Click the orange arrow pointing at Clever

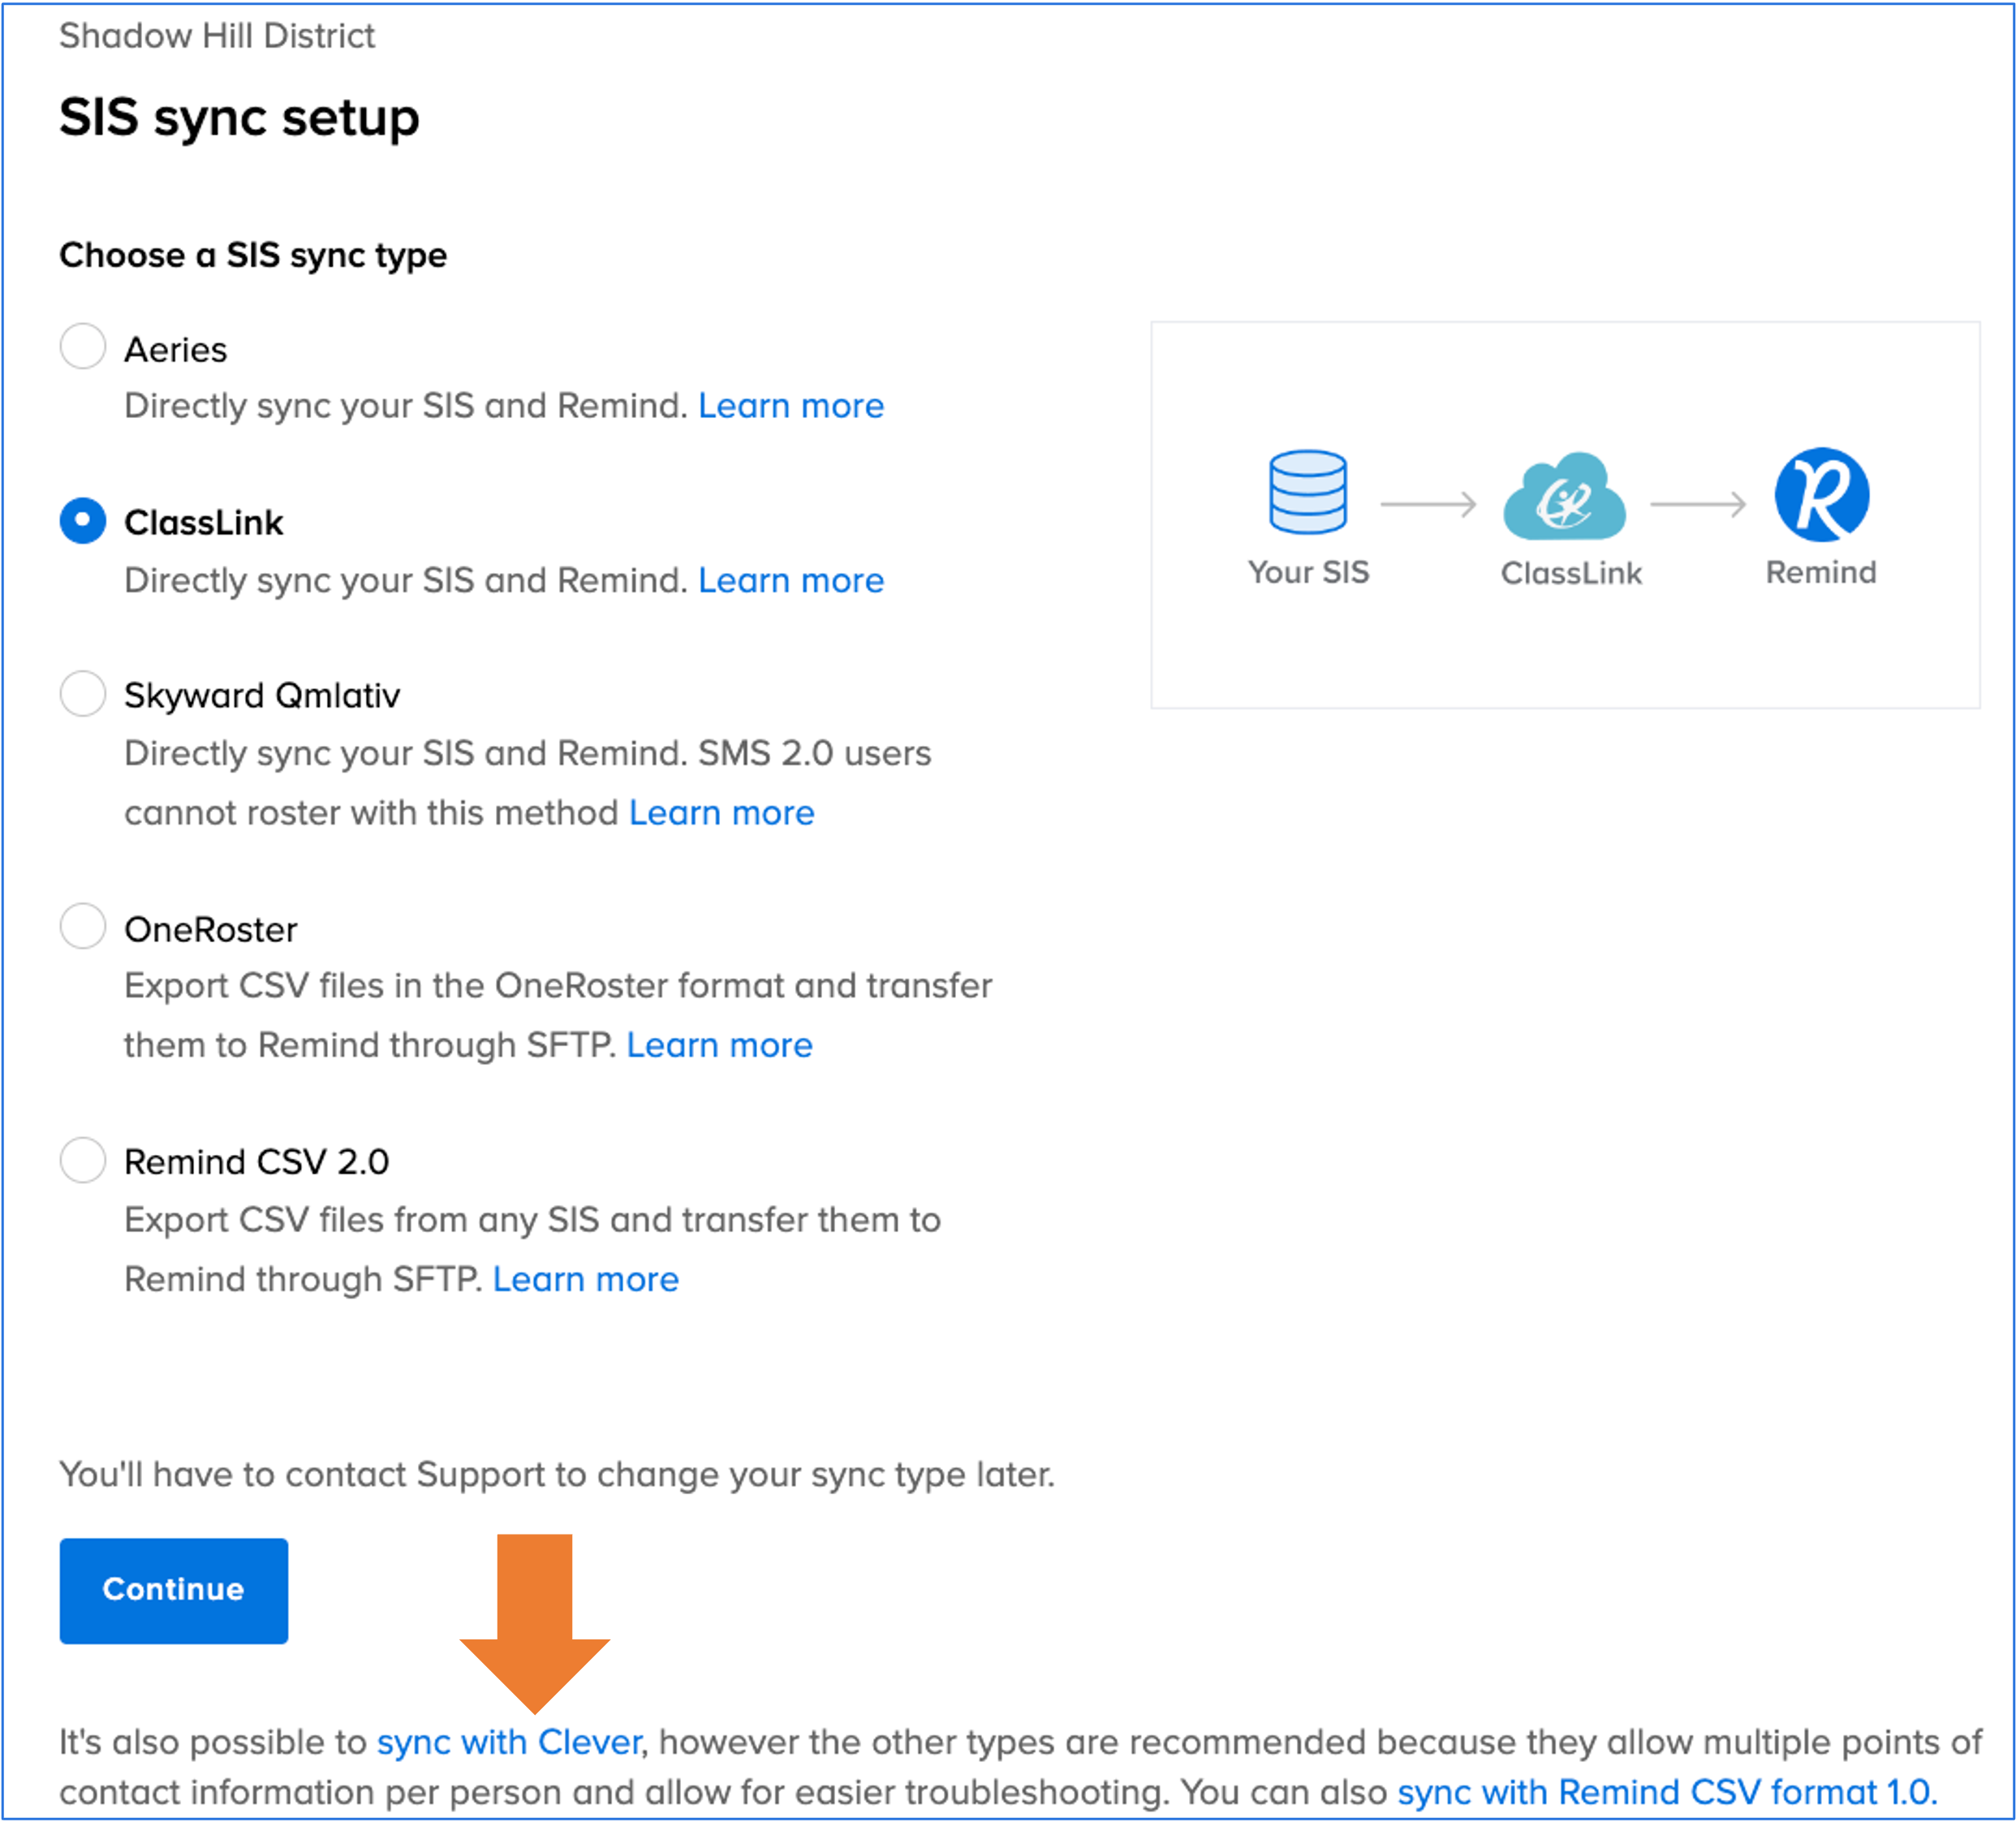coord(535,1625)
